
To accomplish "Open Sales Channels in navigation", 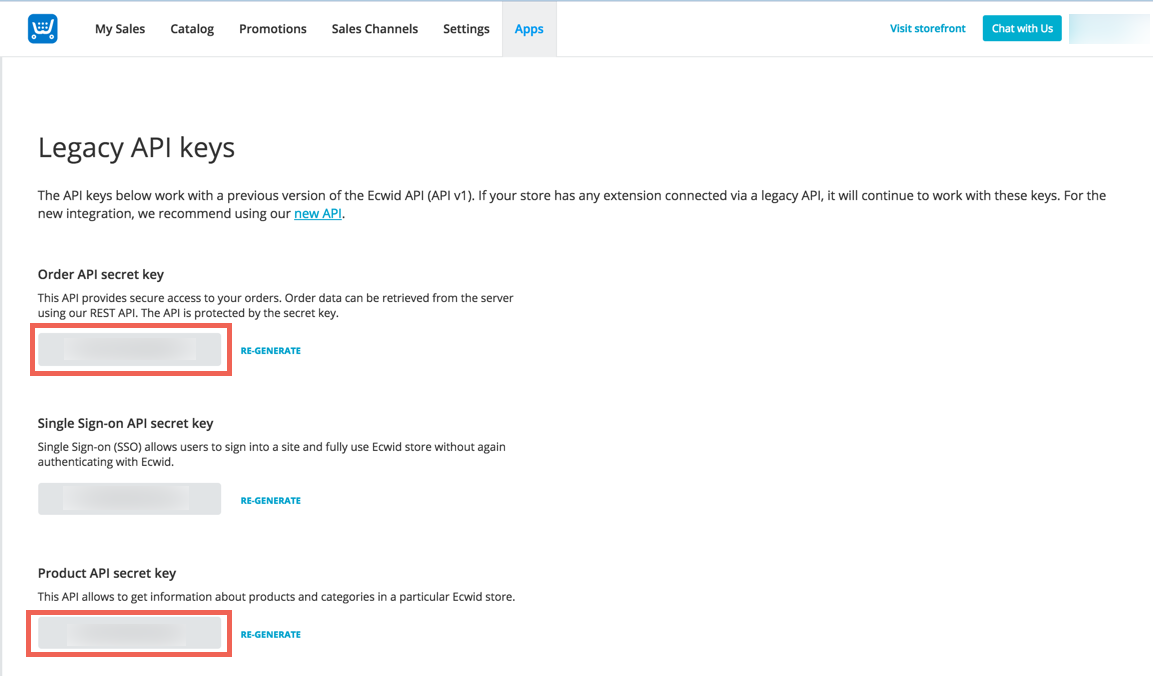I will 375,29.
